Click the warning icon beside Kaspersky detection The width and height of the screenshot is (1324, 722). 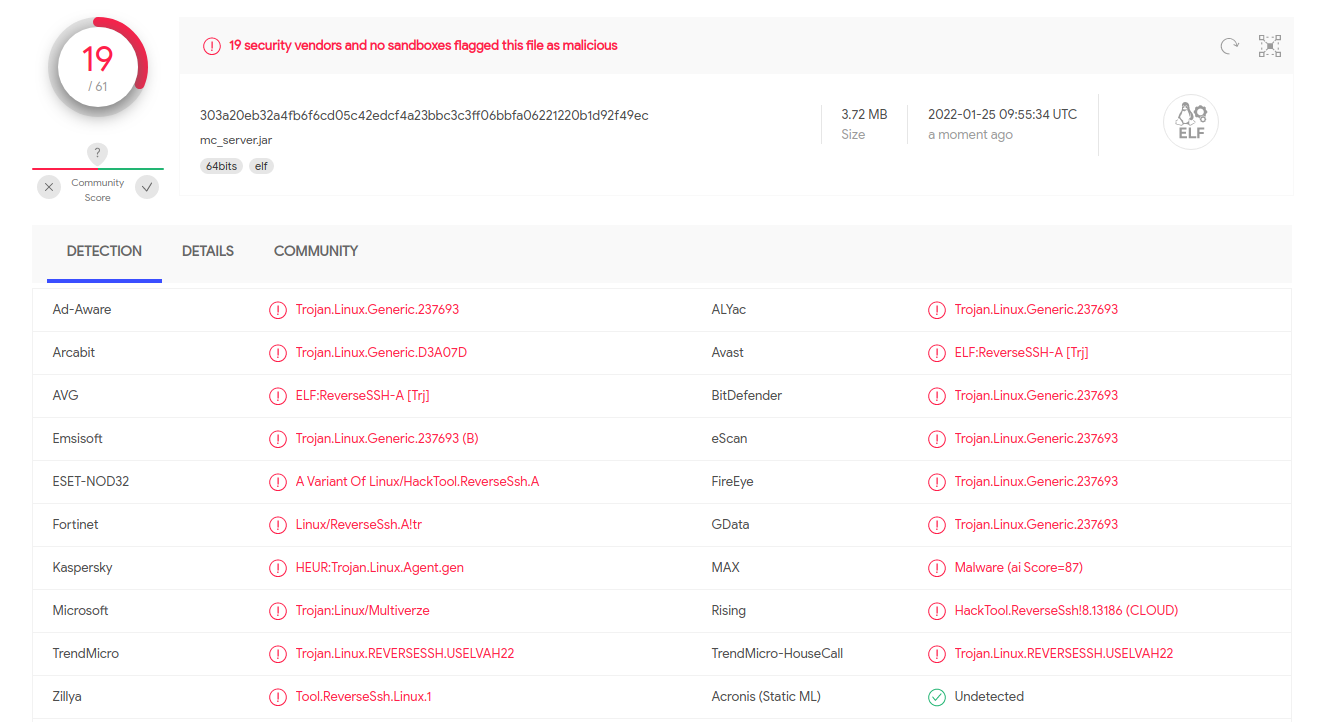[278, 568]
